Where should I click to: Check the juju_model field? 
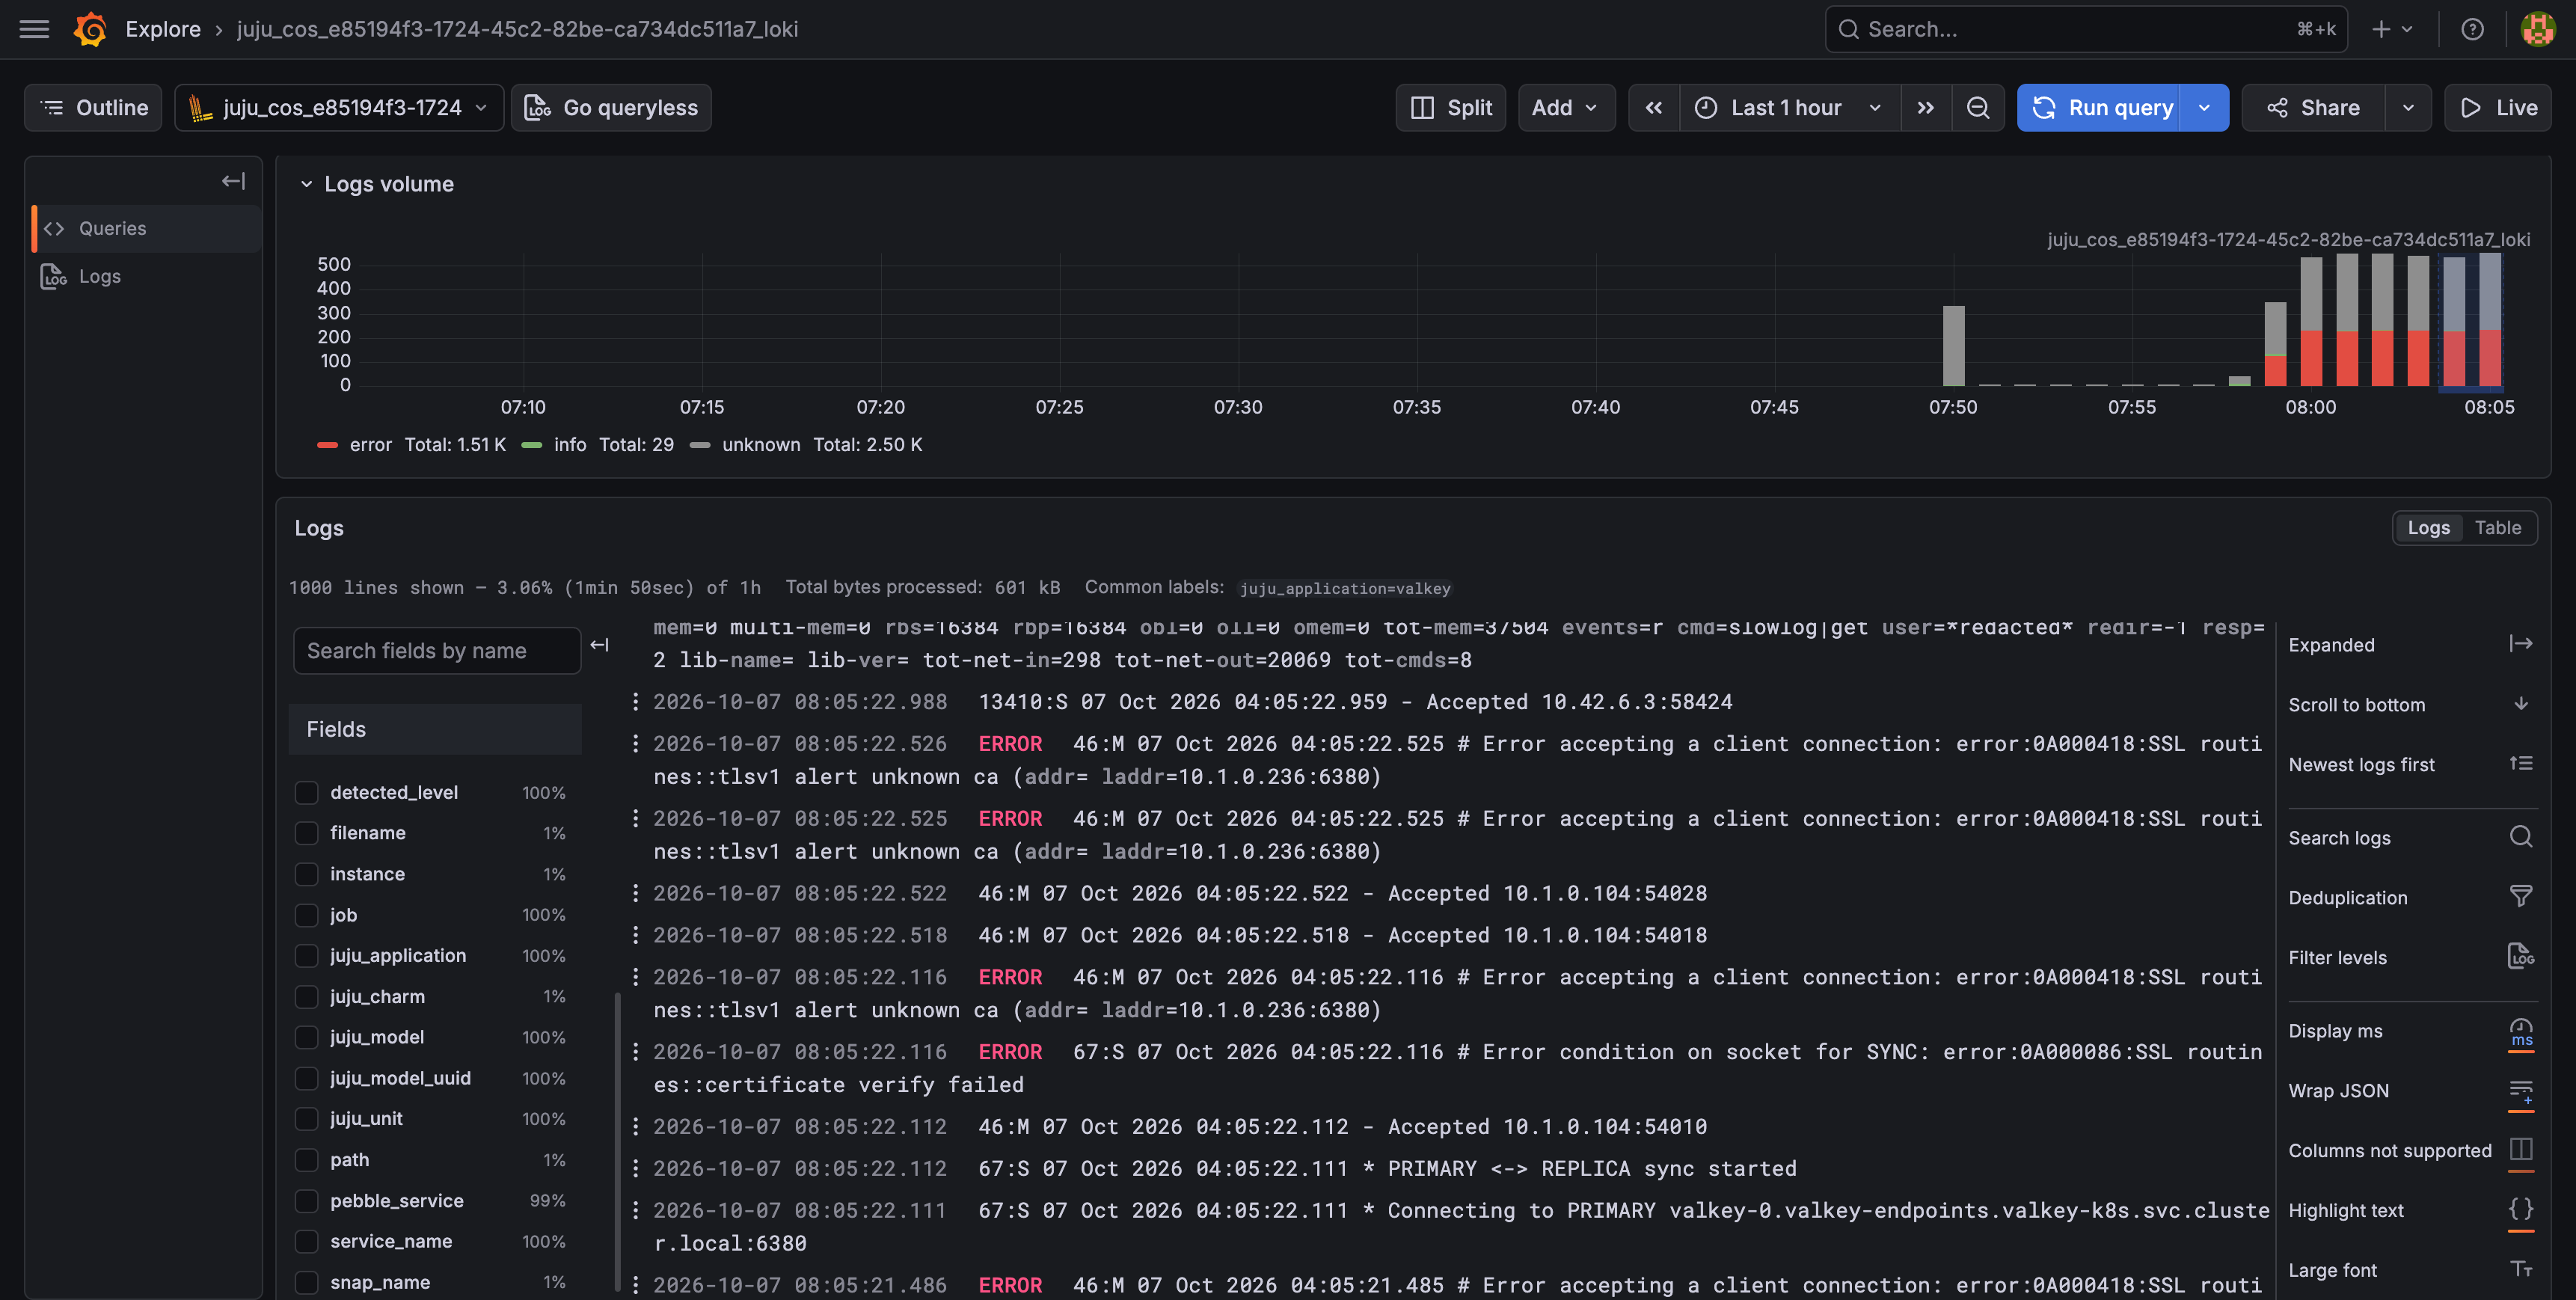point(306,1037)
